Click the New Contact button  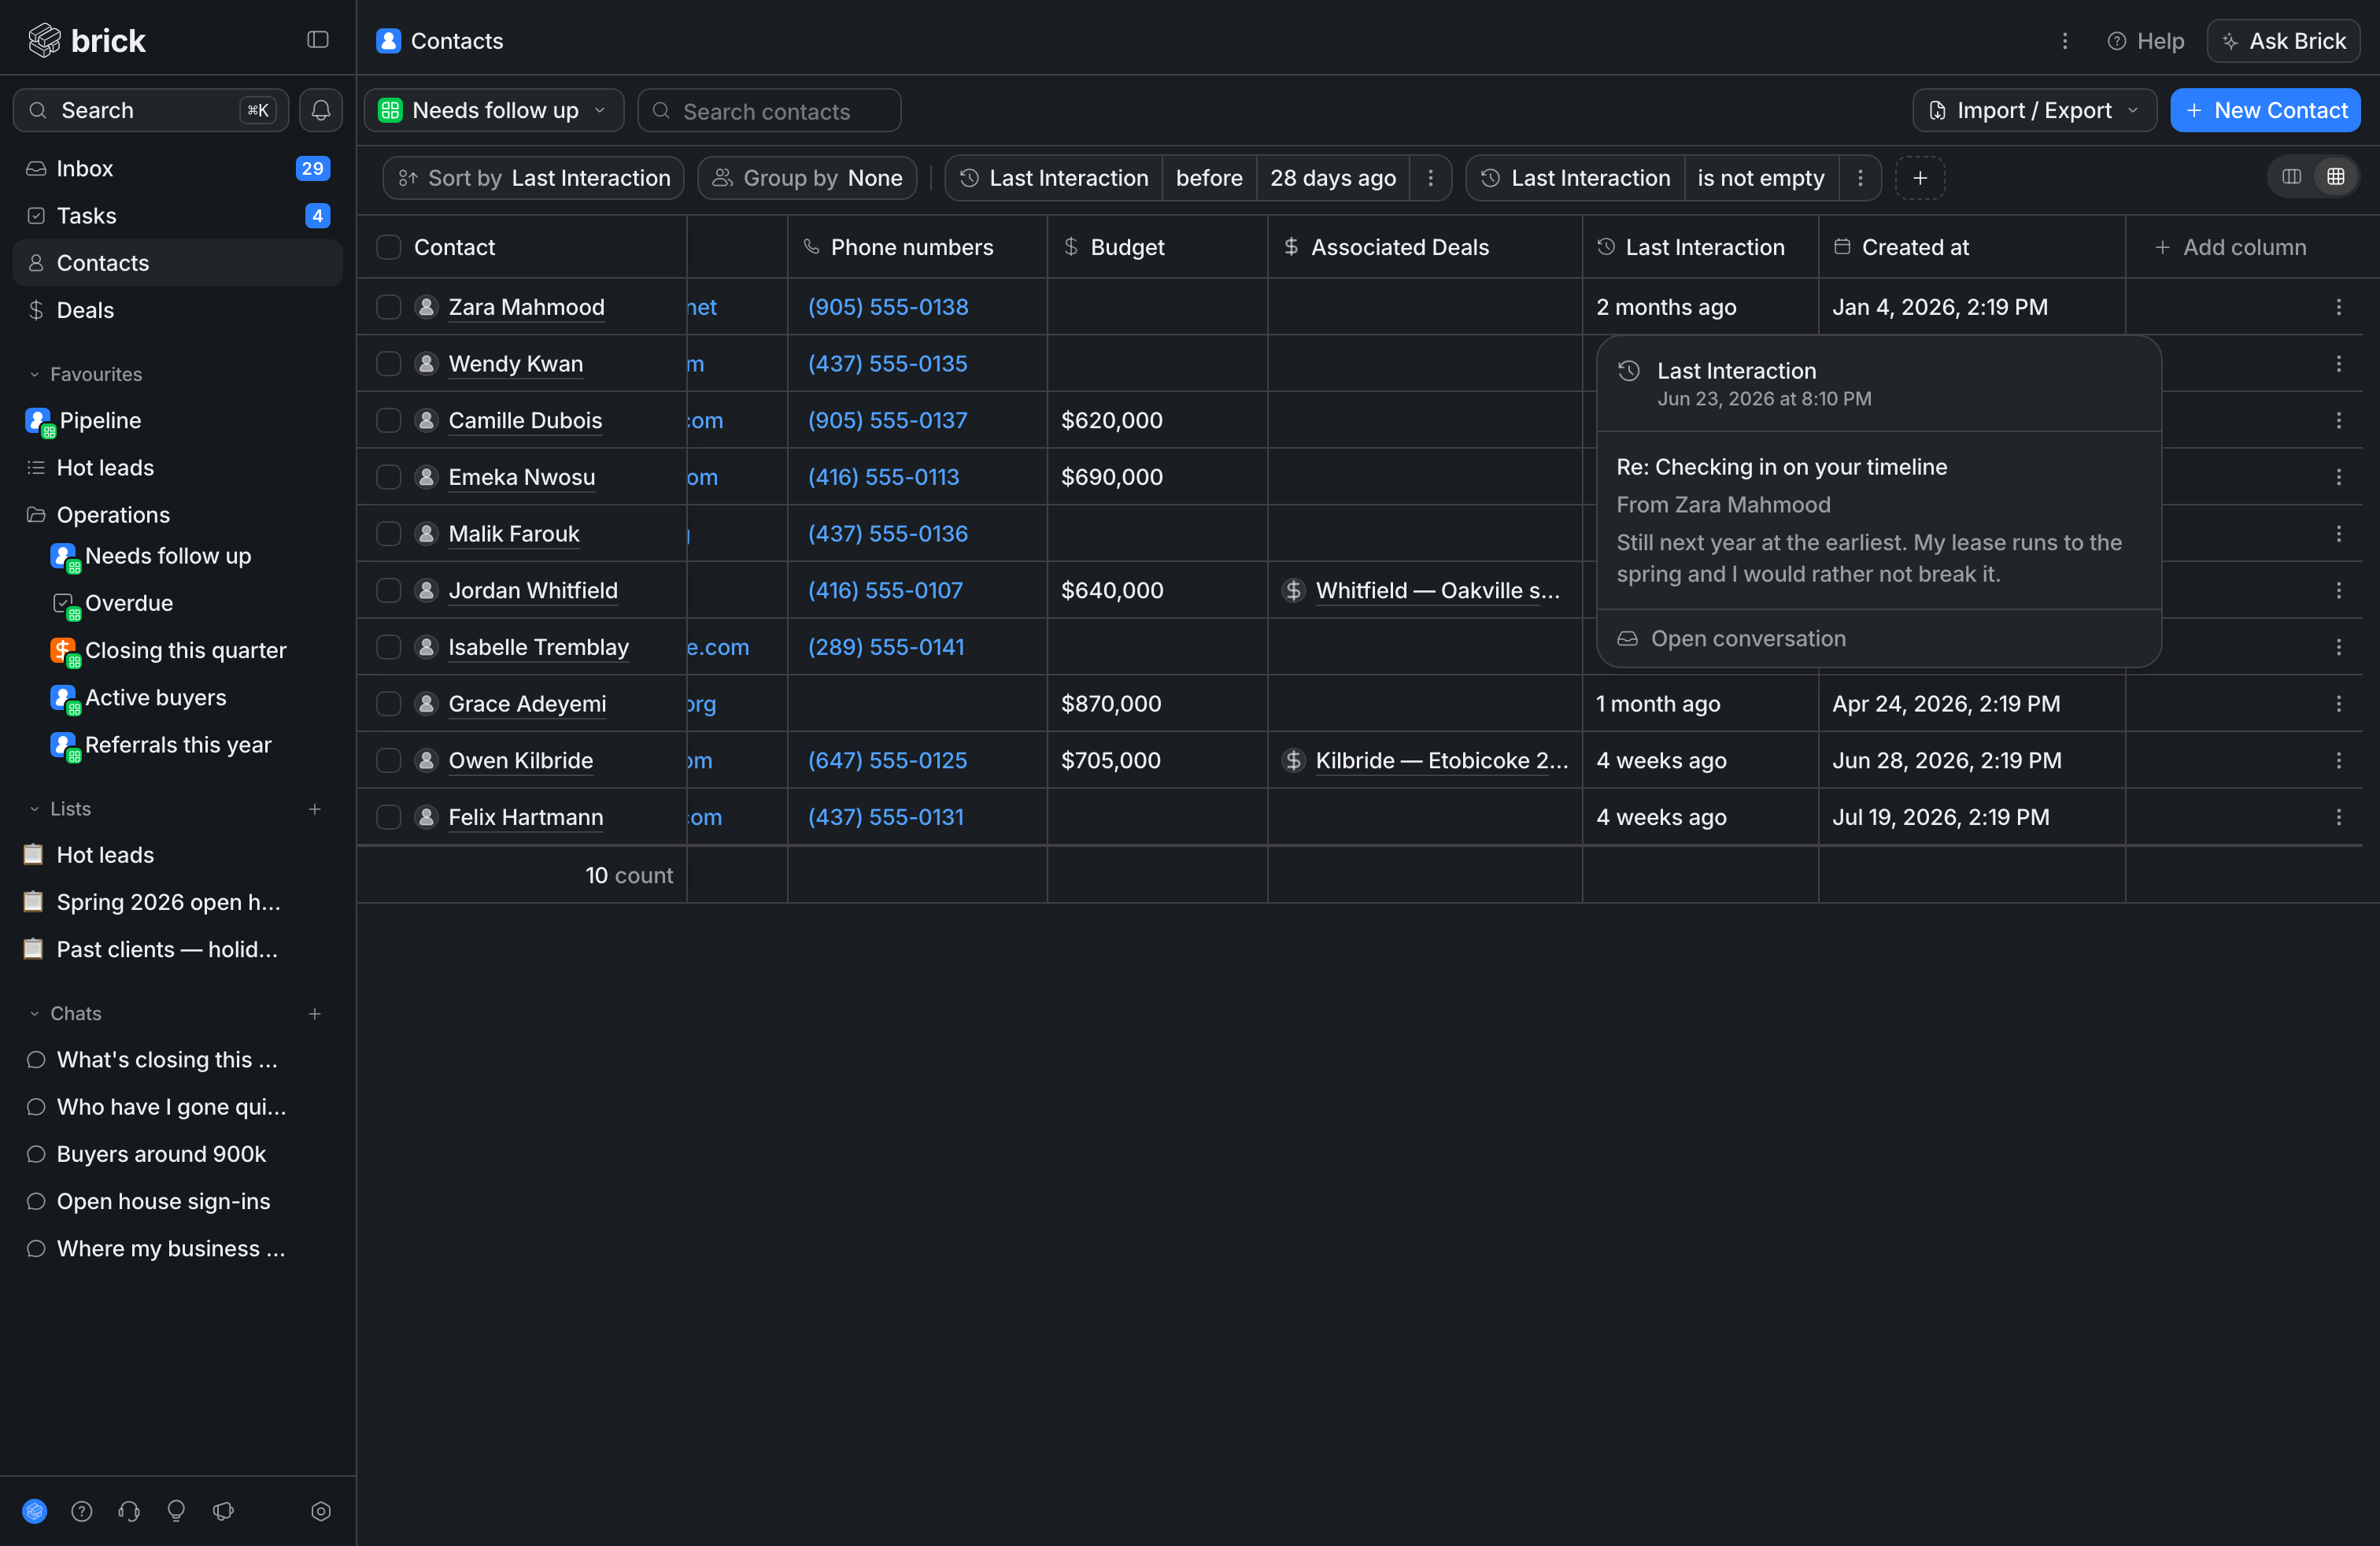[x=2265, y=110]
